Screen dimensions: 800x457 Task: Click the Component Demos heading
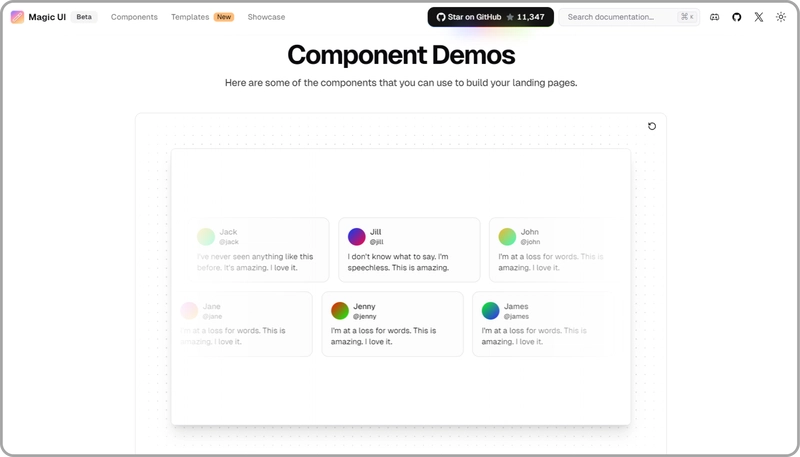[401, 55]
